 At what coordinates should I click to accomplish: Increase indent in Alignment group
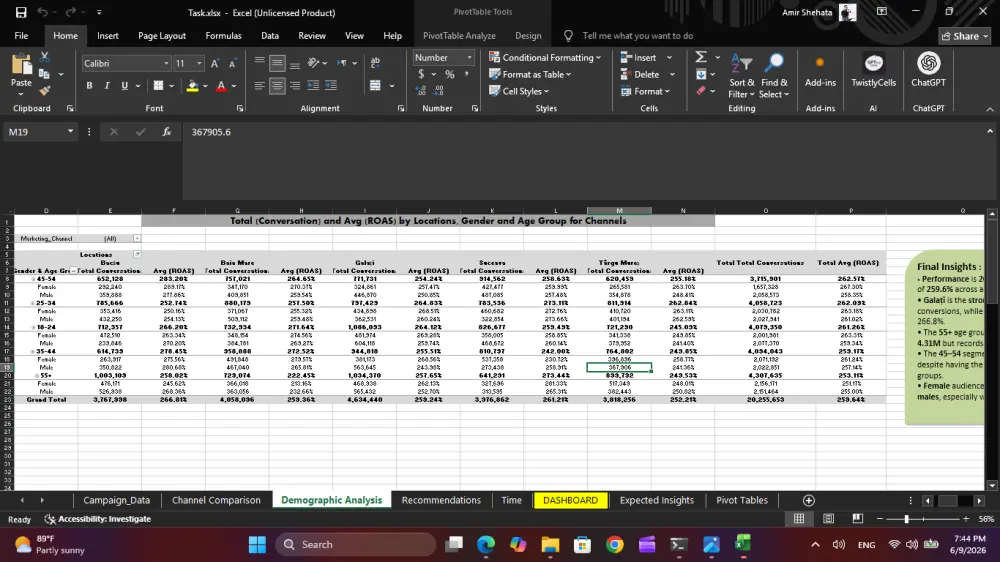point(331,85)
